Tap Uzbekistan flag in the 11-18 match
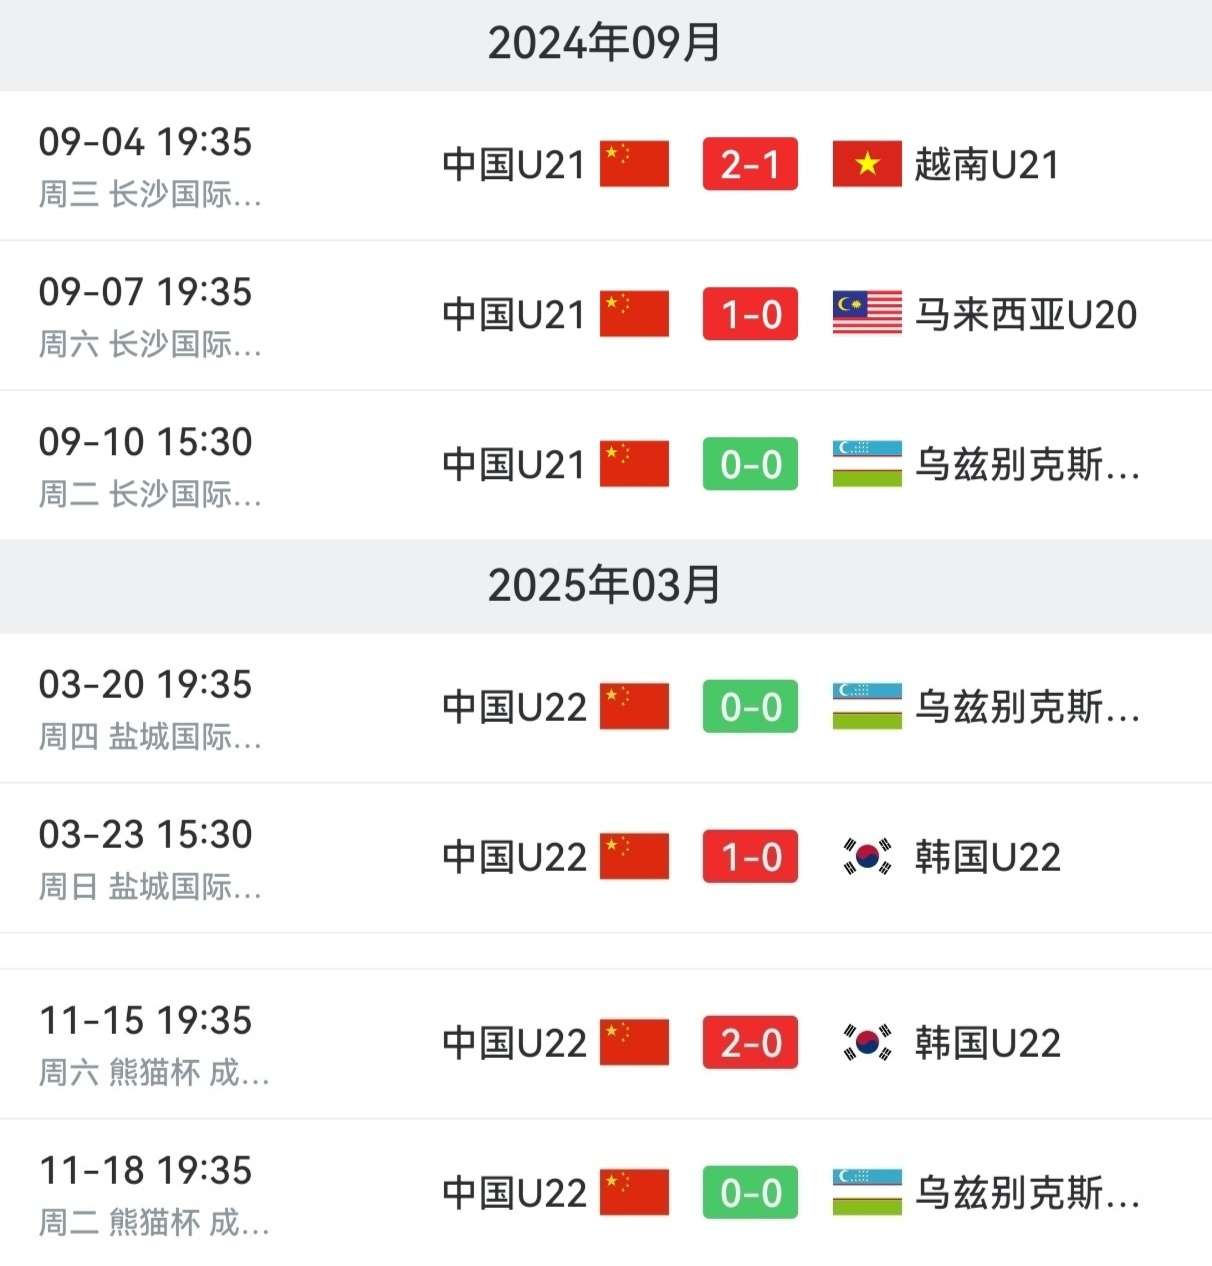Viewport: 1212px width, 1266px height. pos(867,1193)
